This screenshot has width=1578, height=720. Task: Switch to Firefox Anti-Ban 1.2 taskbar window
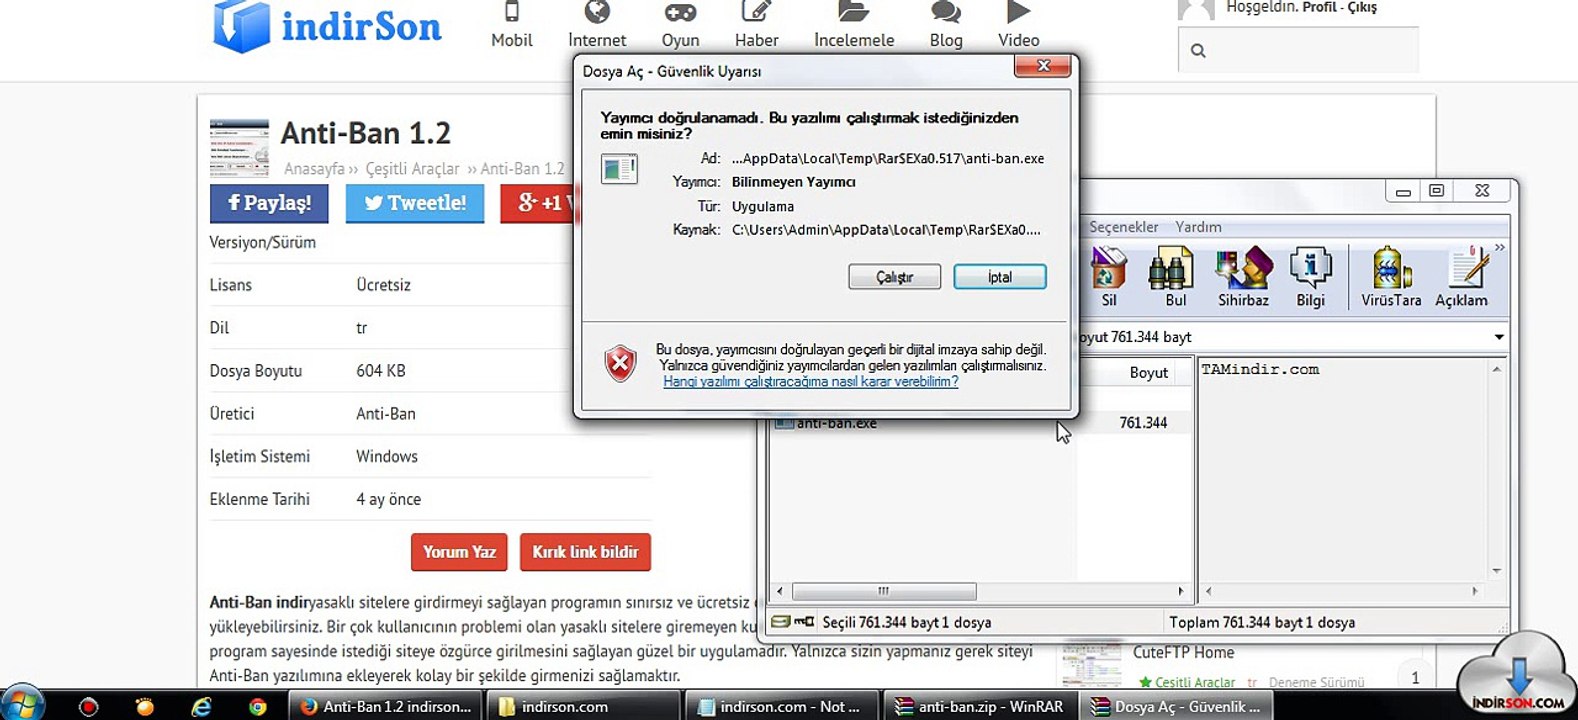pos(384,706)
